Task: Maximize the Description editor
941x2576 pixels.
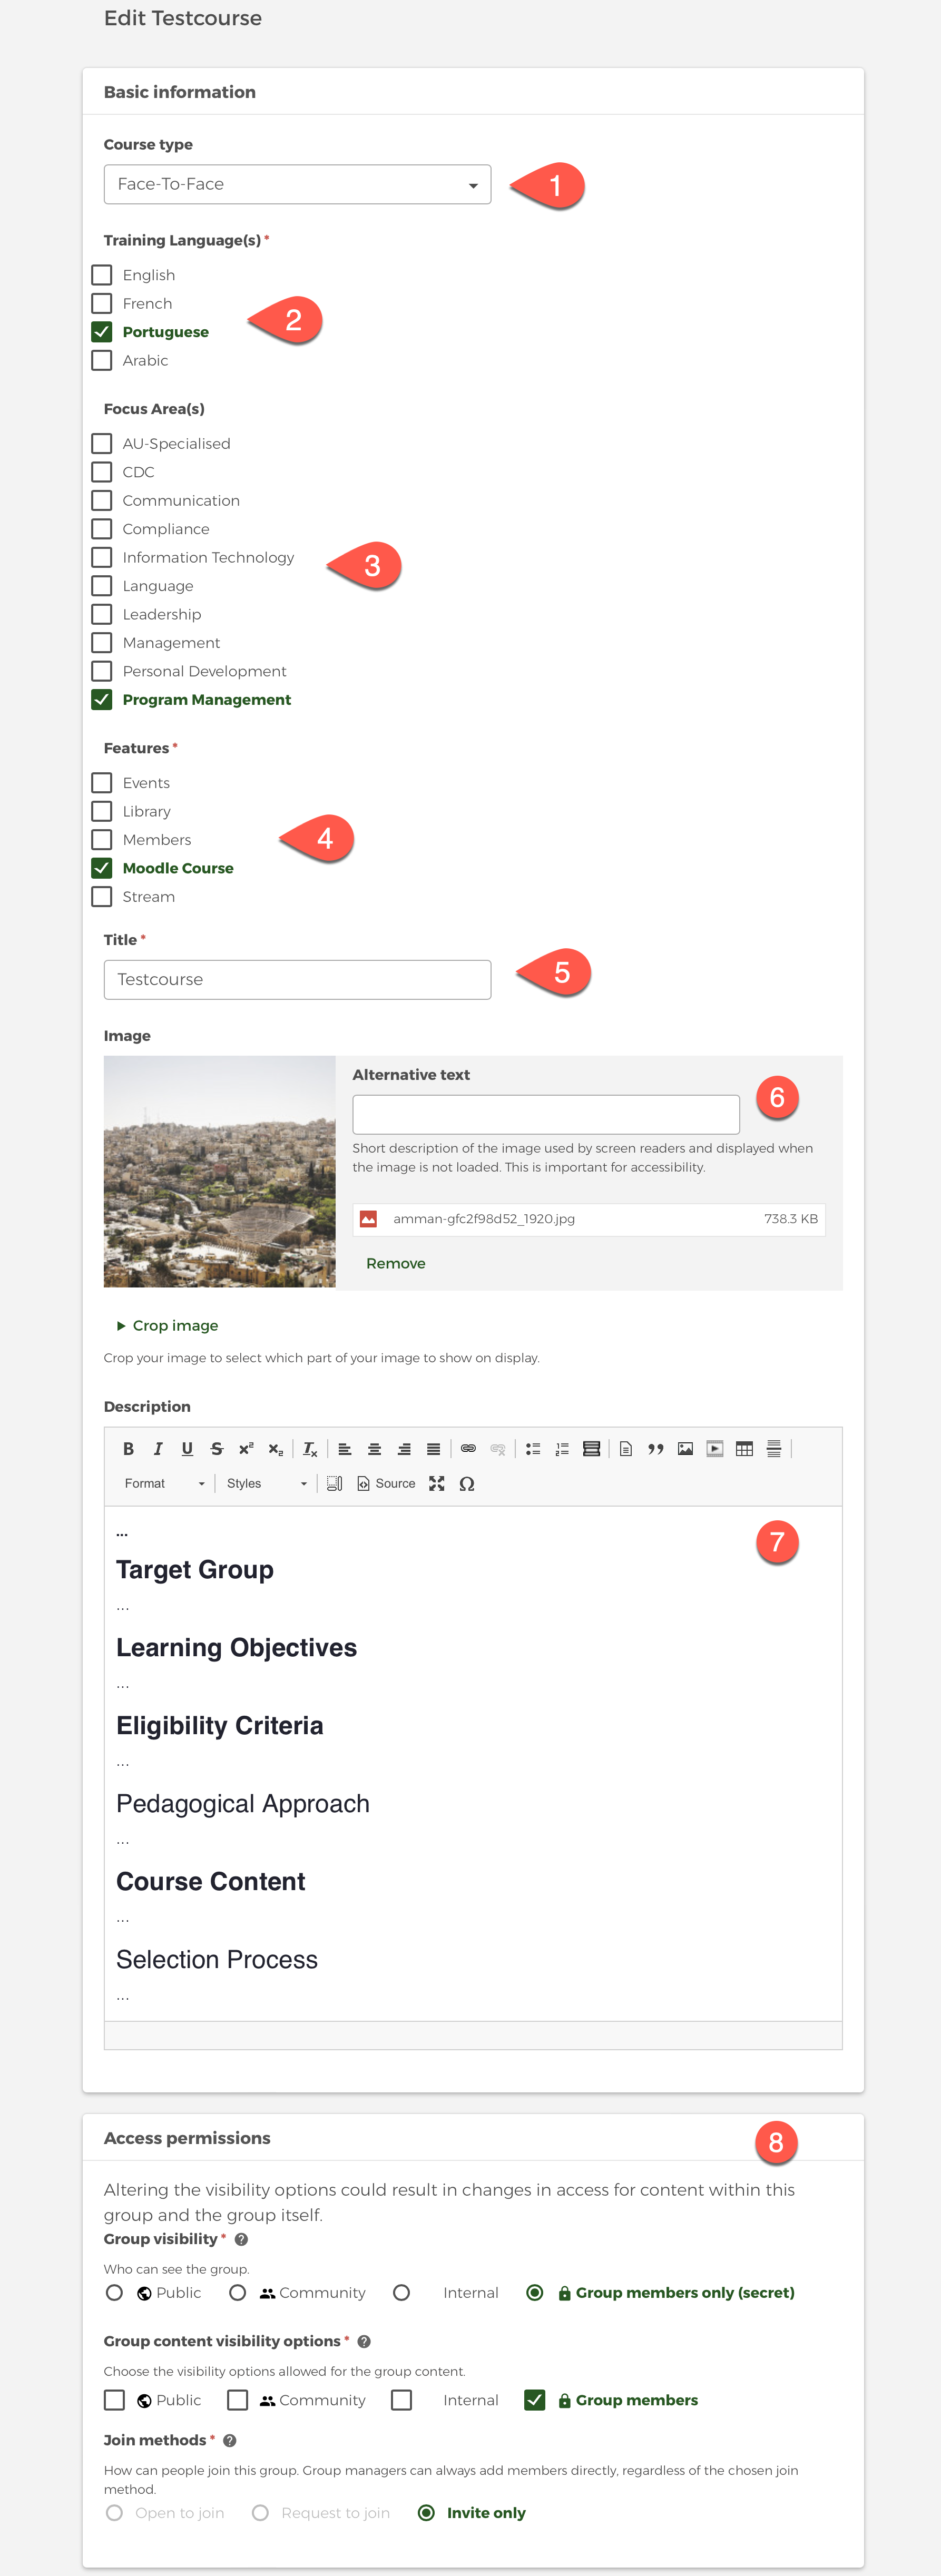Action: (437, 1484)
